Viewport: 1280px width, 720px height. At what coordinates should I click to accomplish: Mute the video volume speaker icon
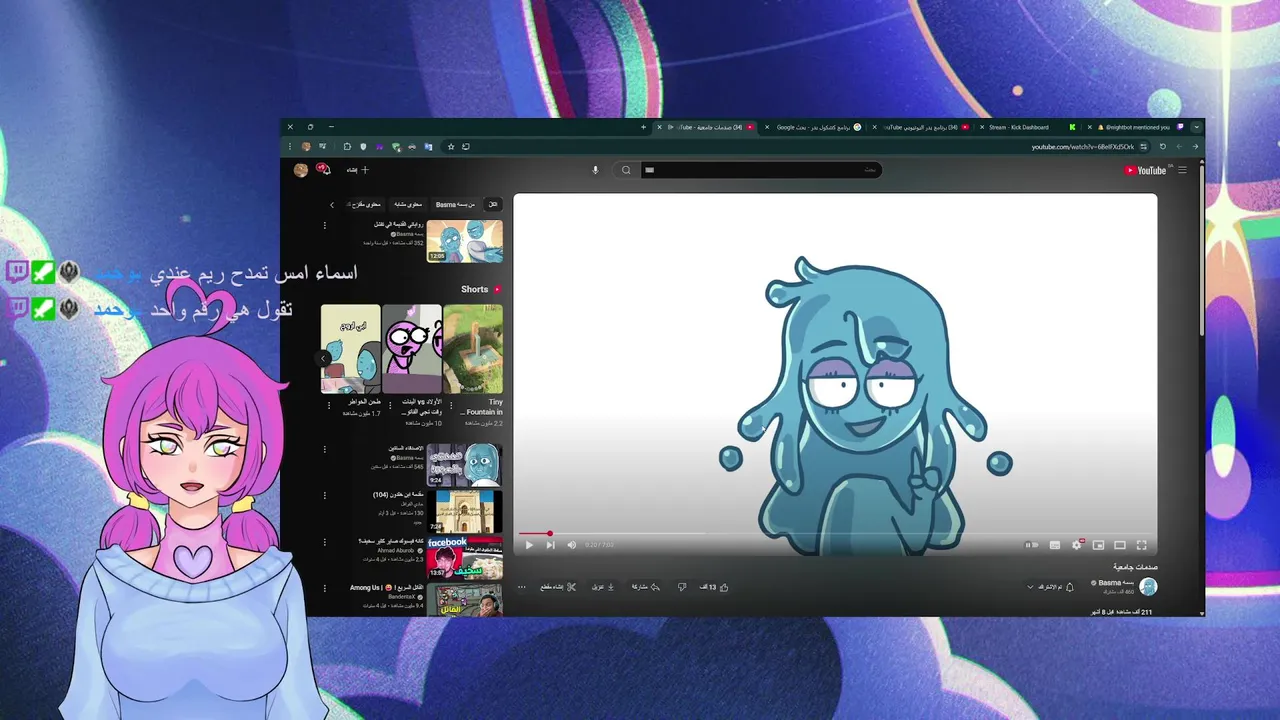[x=572, y=545]
